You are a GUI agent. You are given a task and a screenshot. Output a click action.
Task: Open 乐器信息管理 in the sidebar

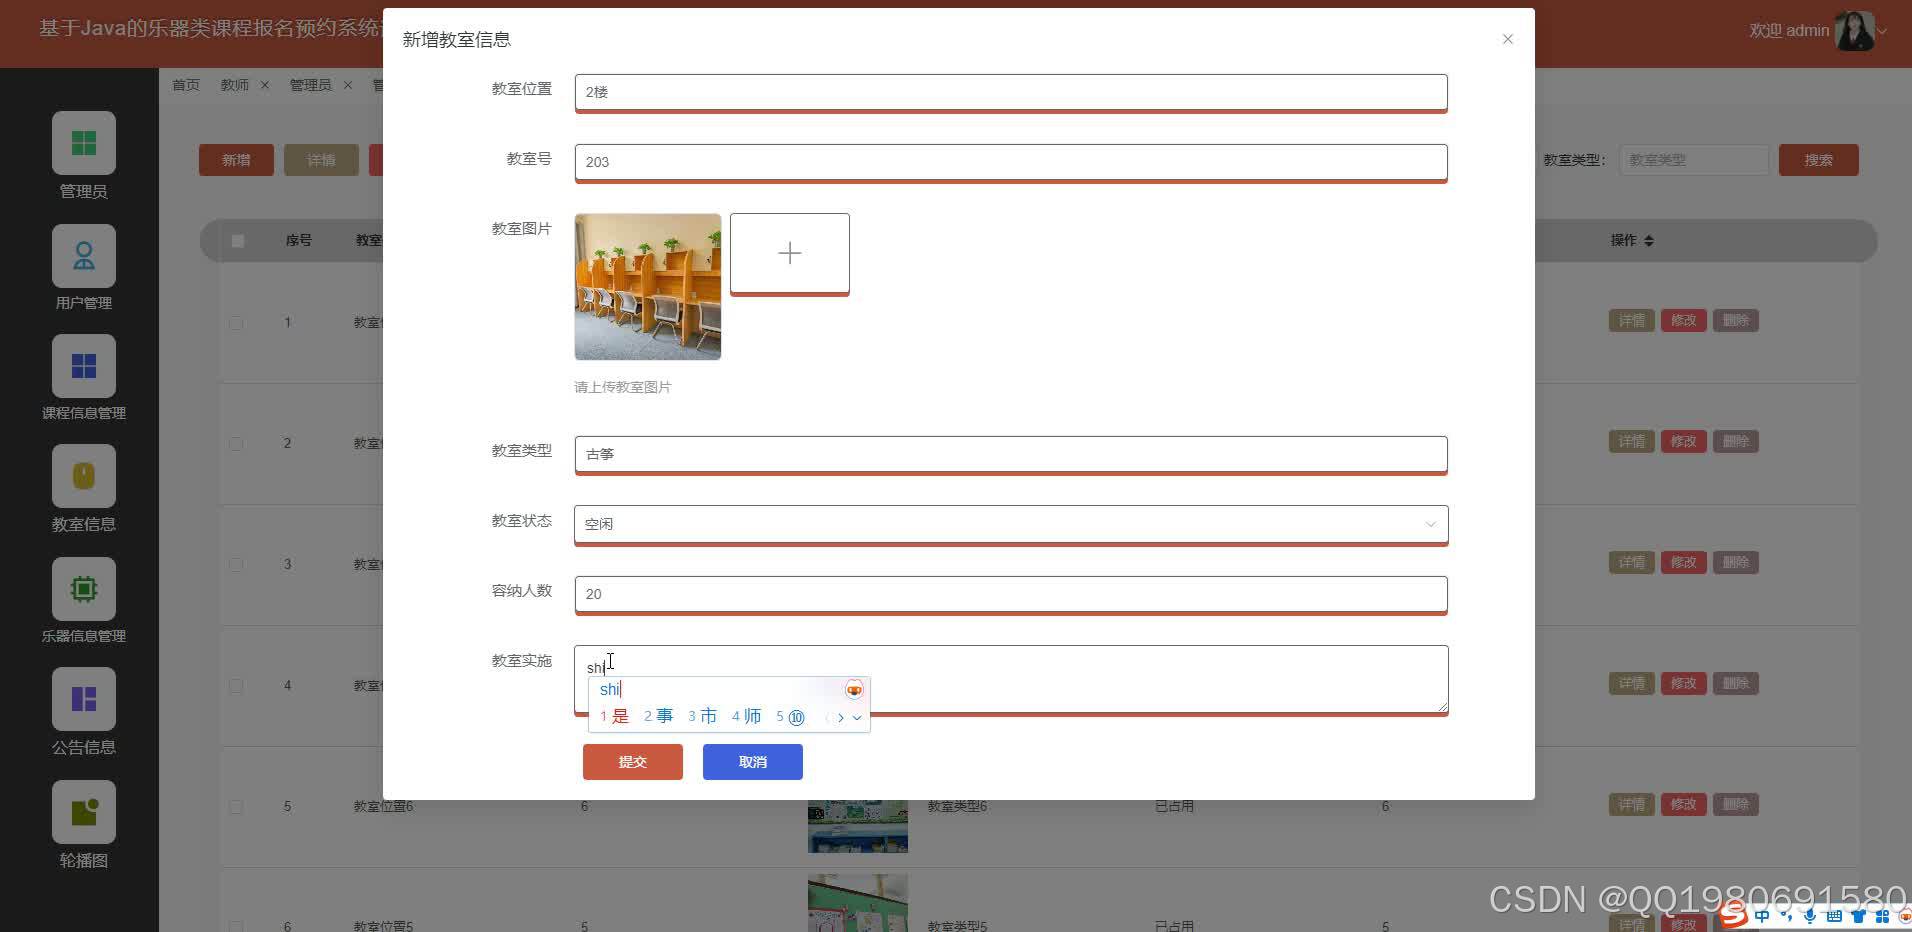coord(84,588)
